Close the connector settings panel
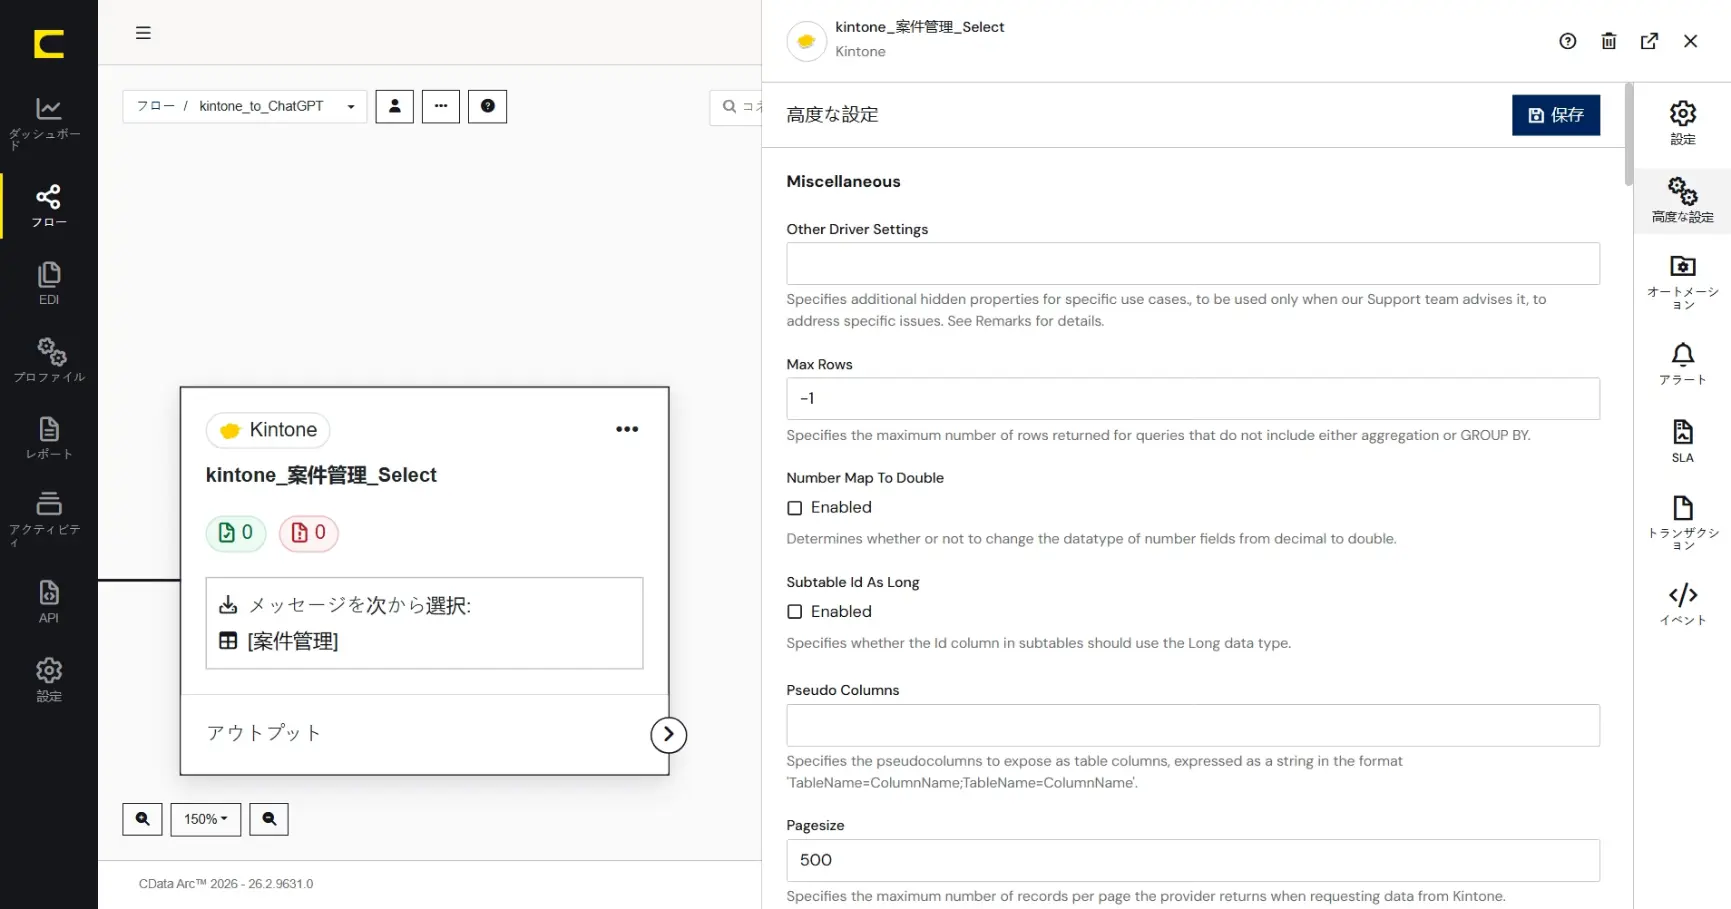1731x909 pixels. click(1690, 41)
